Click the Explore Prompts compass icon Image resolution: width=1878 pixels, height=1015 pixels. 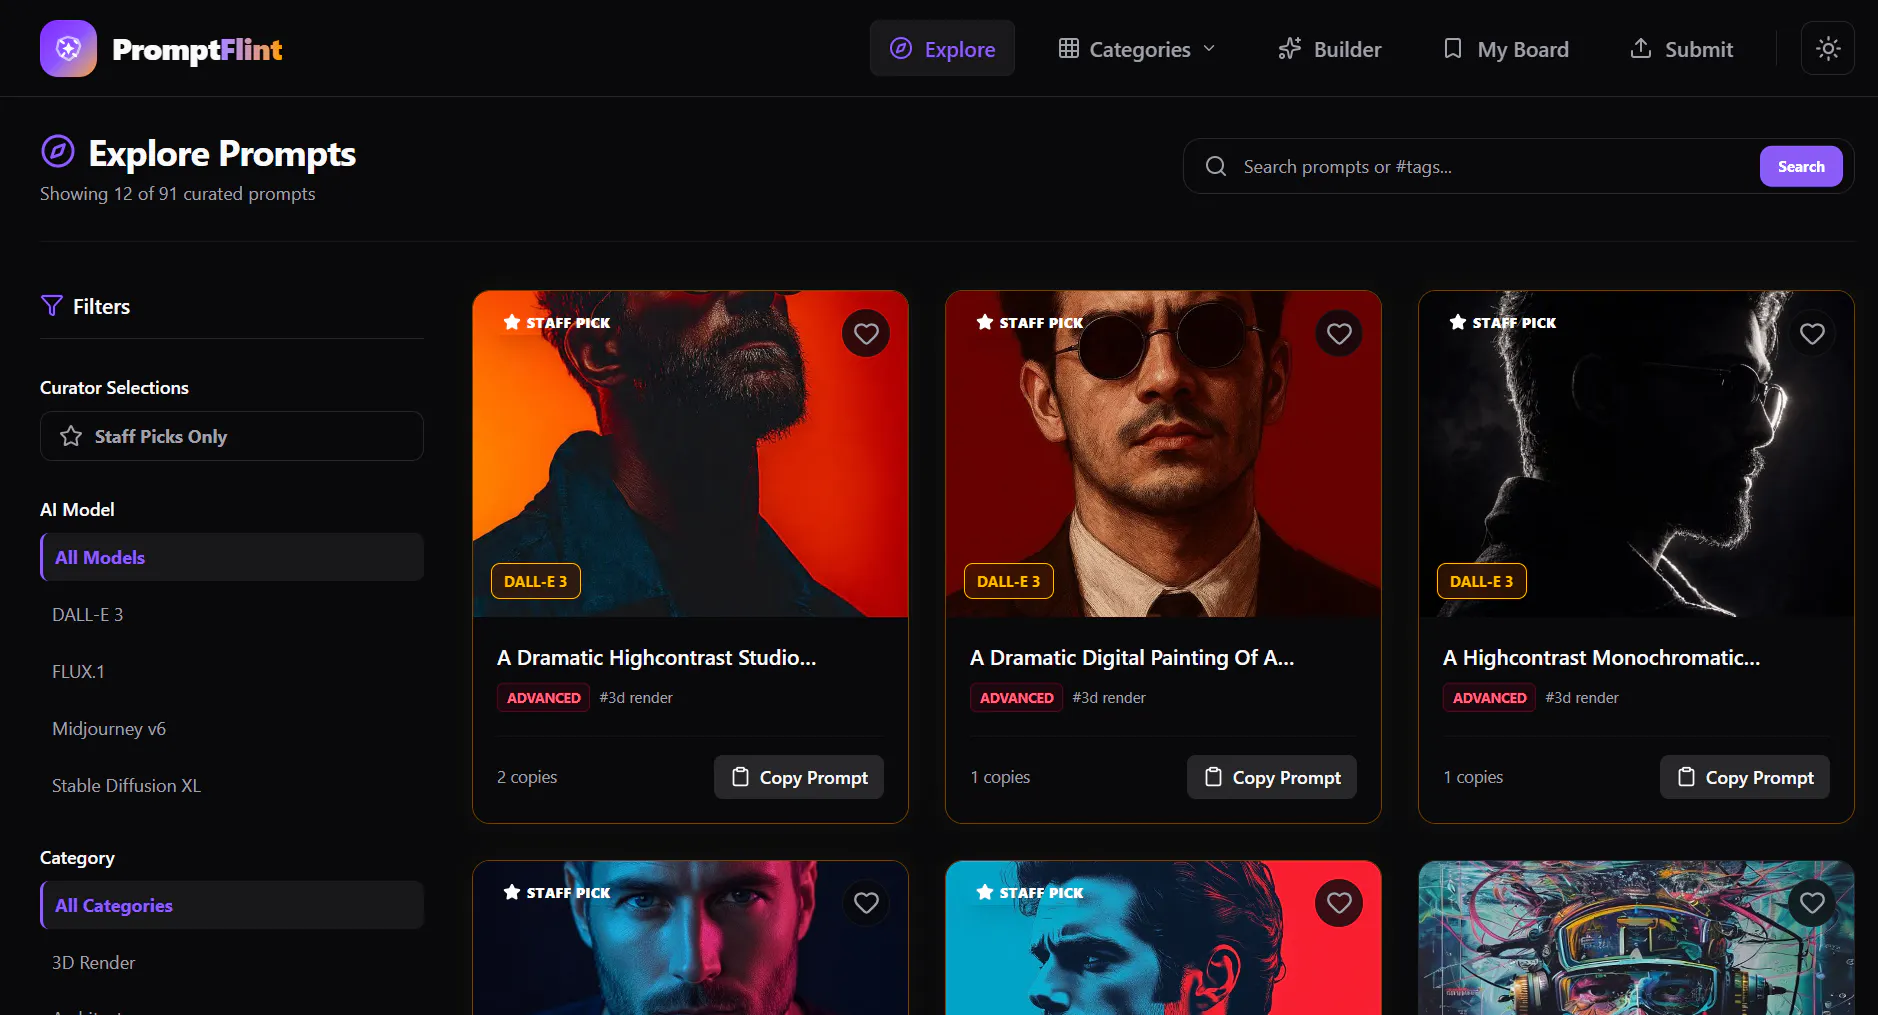58,152
